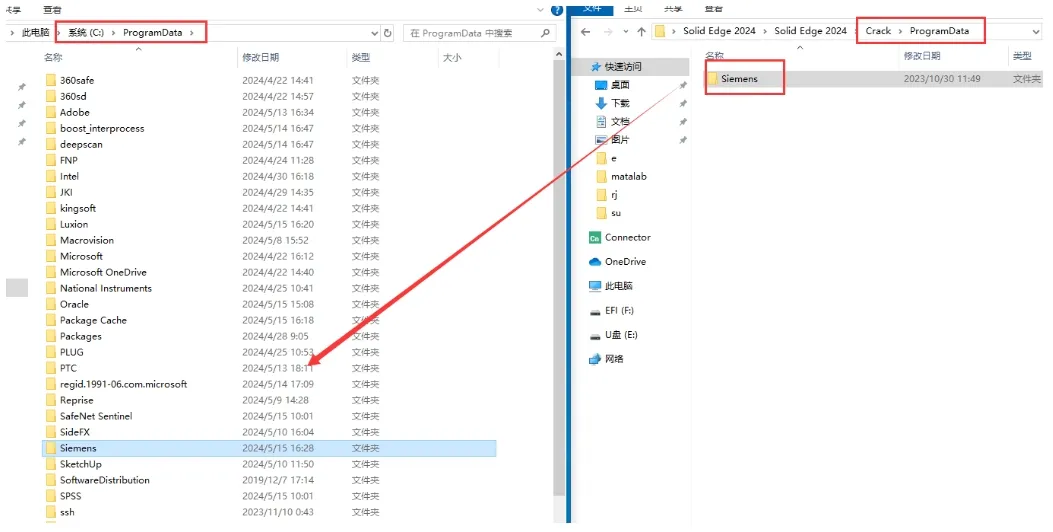
Task: Expand chevron after ProgramData in left address bar
Action: [x=191, y=33]
